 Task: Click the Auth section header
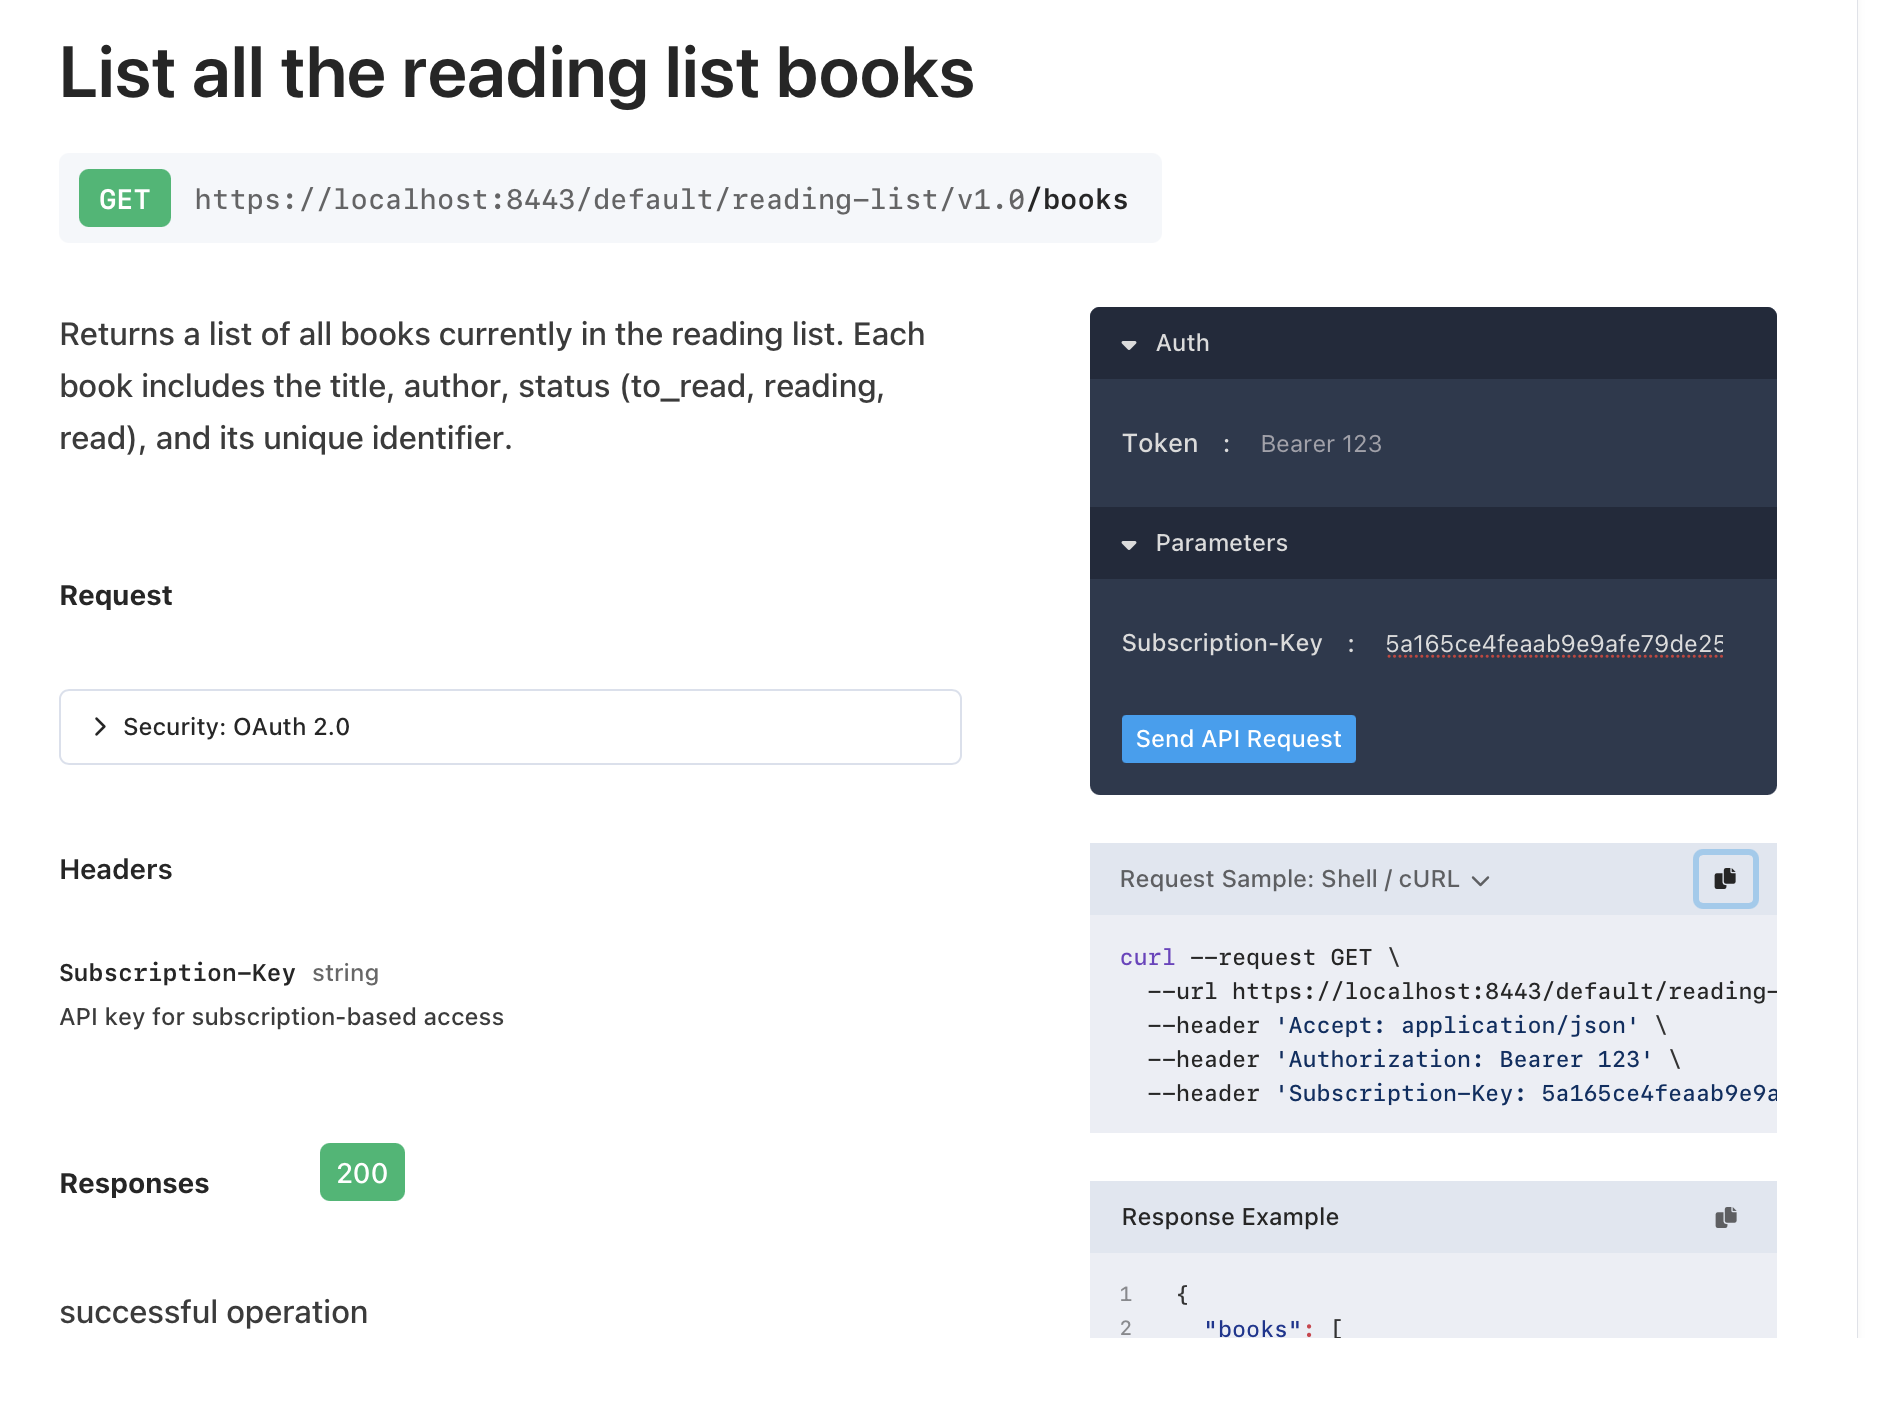click(1182, 343)
